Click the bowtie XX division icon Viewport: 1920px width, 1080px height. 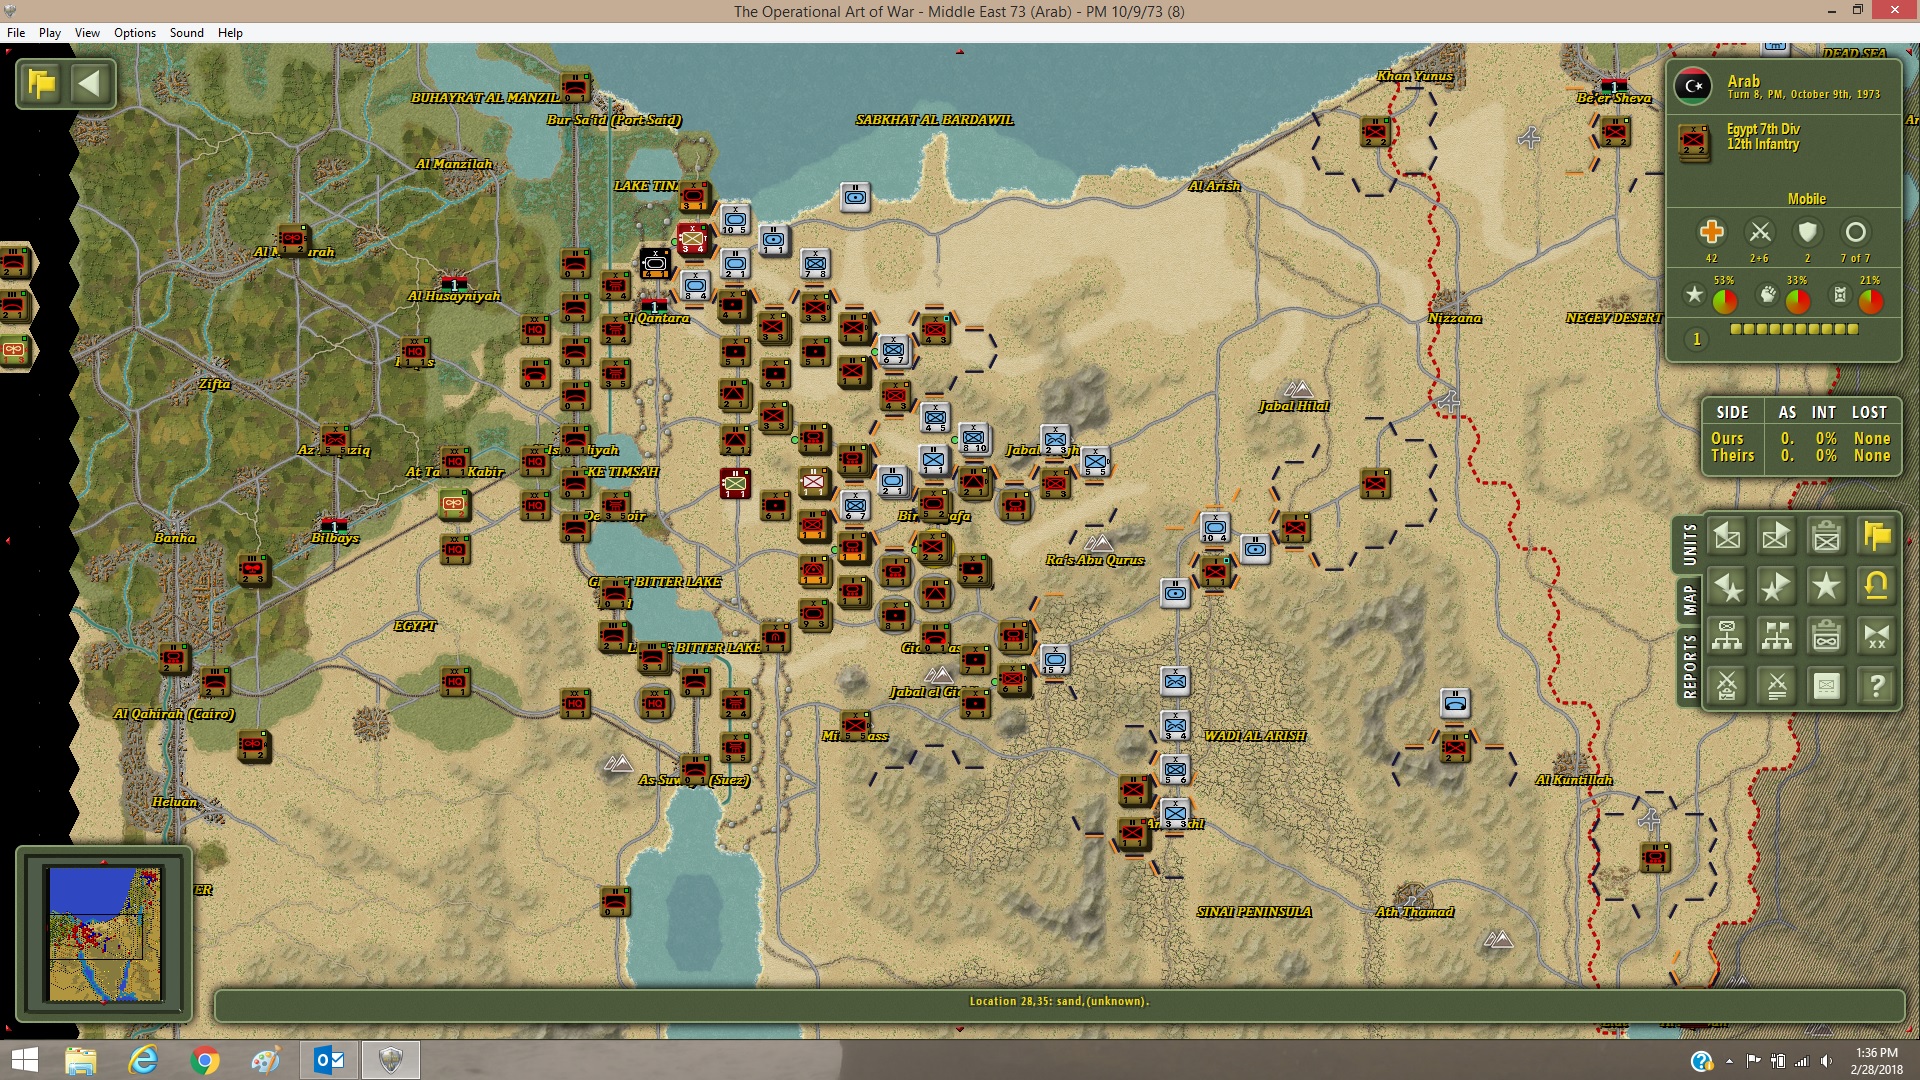click(x=1876, y=636)
